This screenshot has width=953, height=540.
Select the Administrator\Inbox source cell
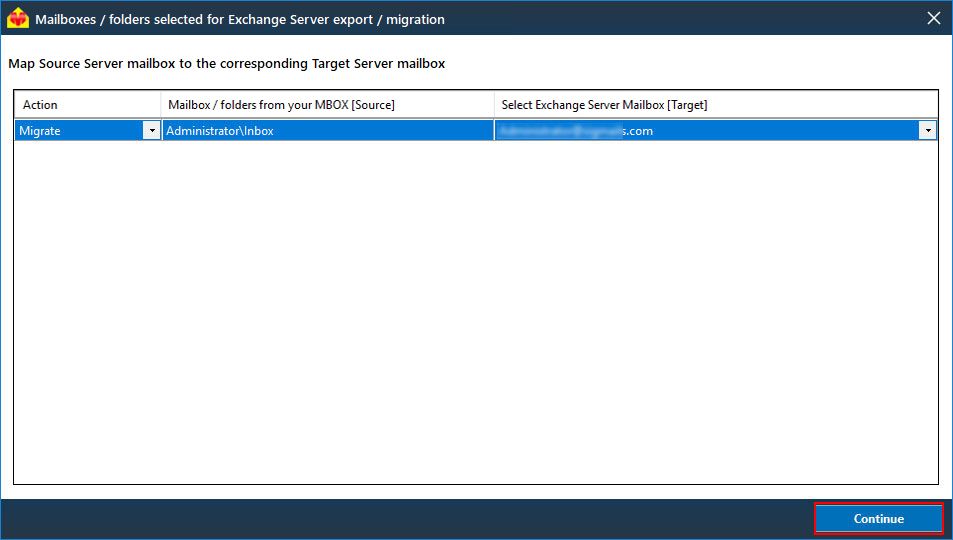[x=328, y=130]
